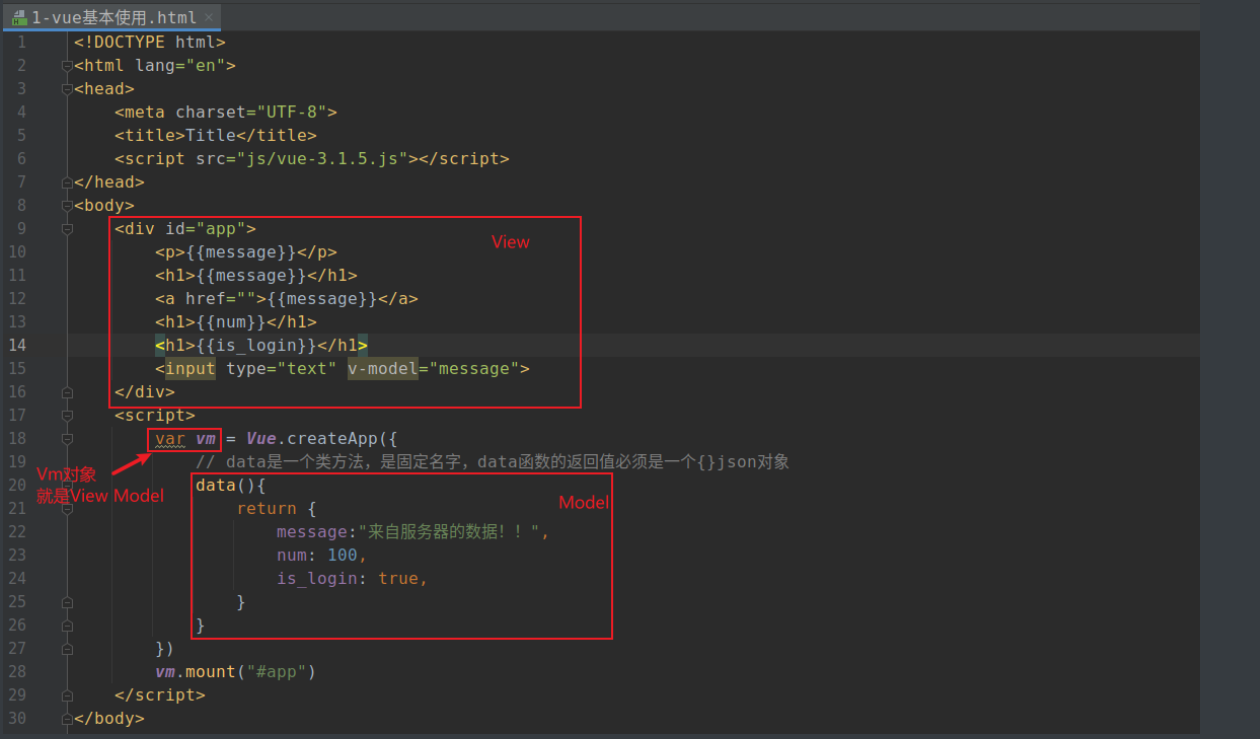
Task: Fold the <div id="app"> block
Action: click(67, 229)
